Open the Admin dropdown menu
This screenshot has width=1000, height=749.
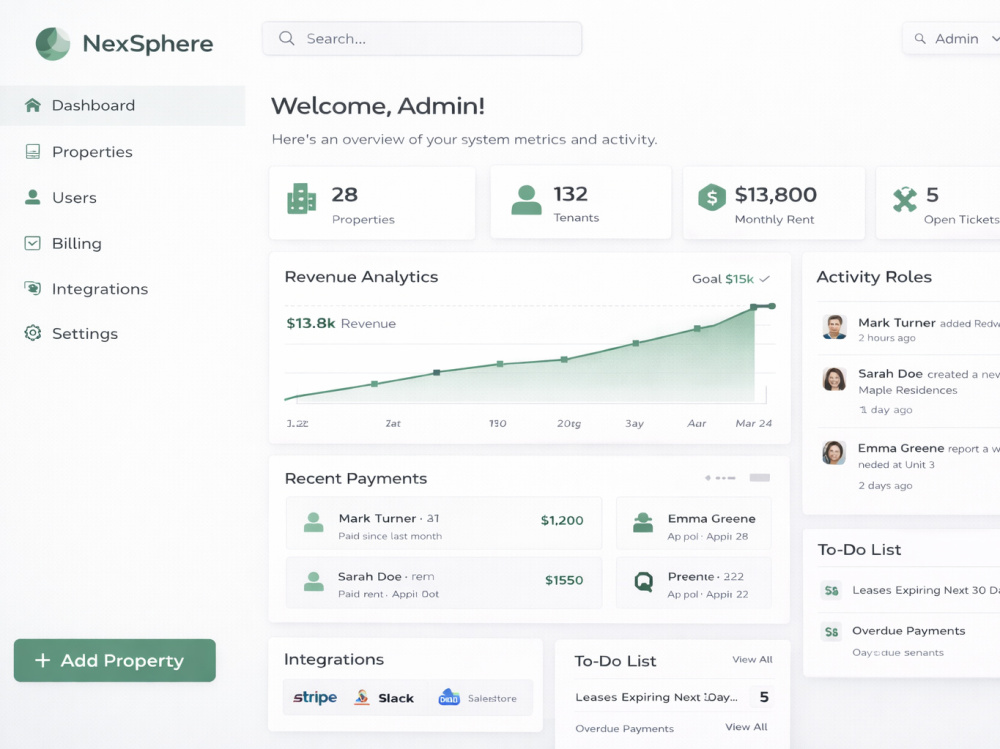point(951,38)
